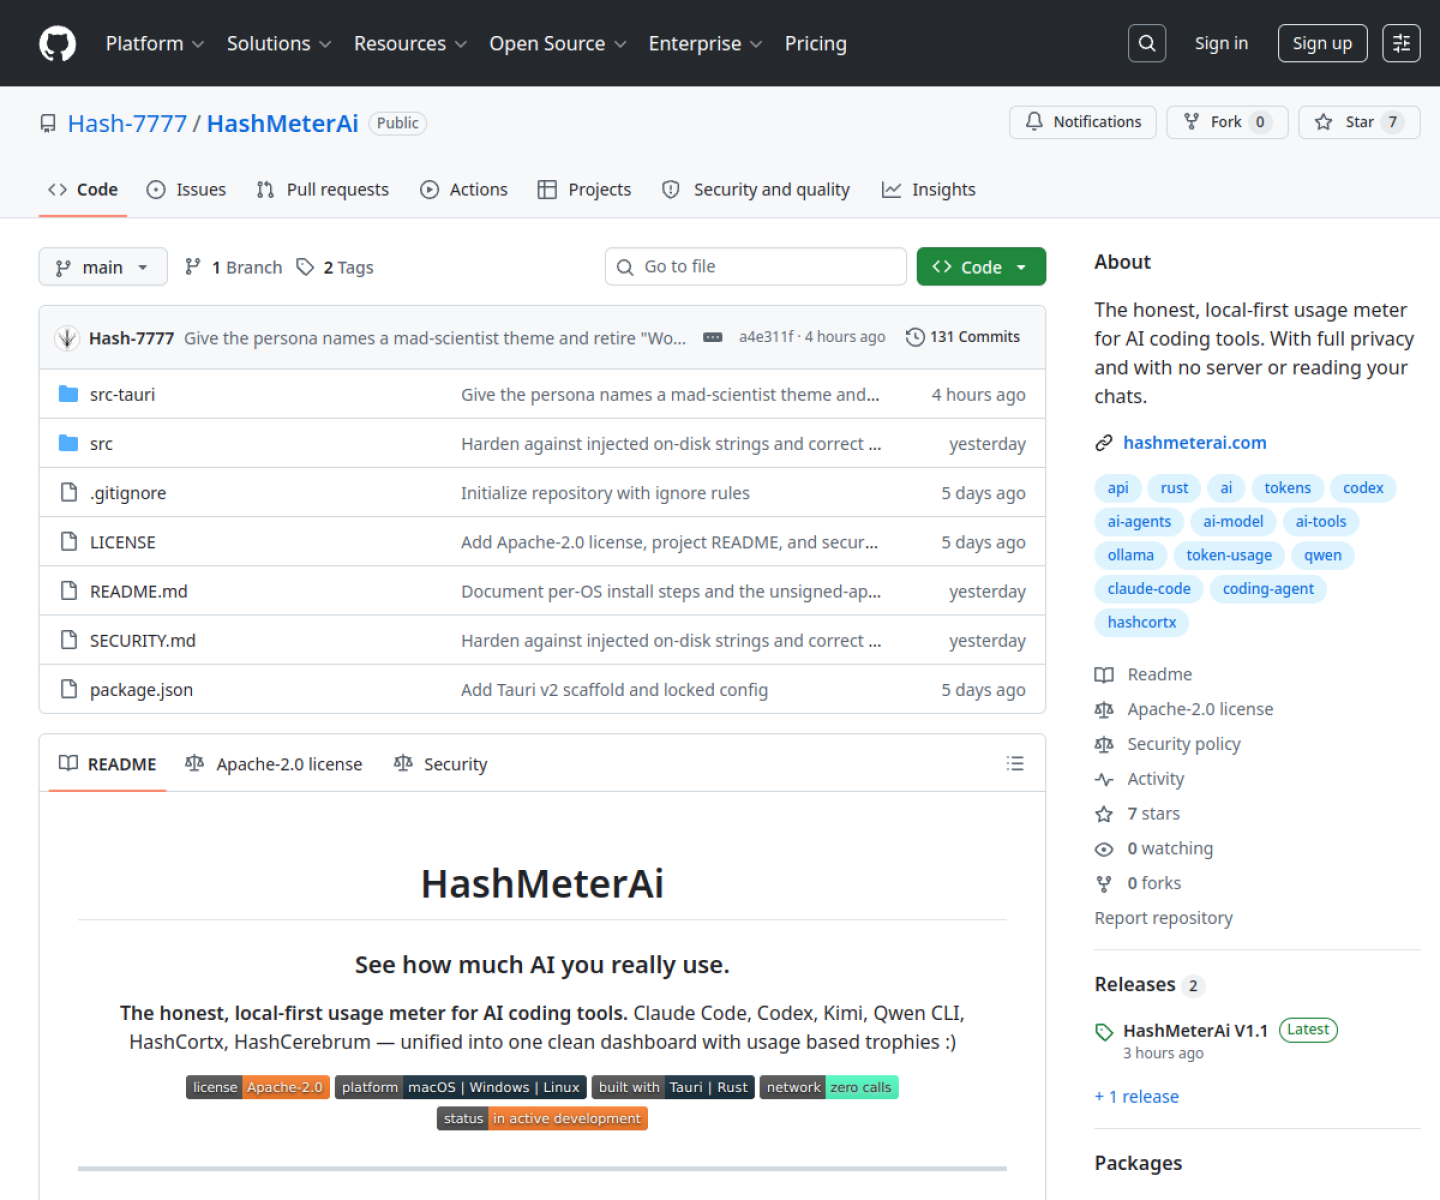The width and height of the screenshot is (1440, 1200).
Task: Click the bell icon in Notifications
Action: (1034, 122)
